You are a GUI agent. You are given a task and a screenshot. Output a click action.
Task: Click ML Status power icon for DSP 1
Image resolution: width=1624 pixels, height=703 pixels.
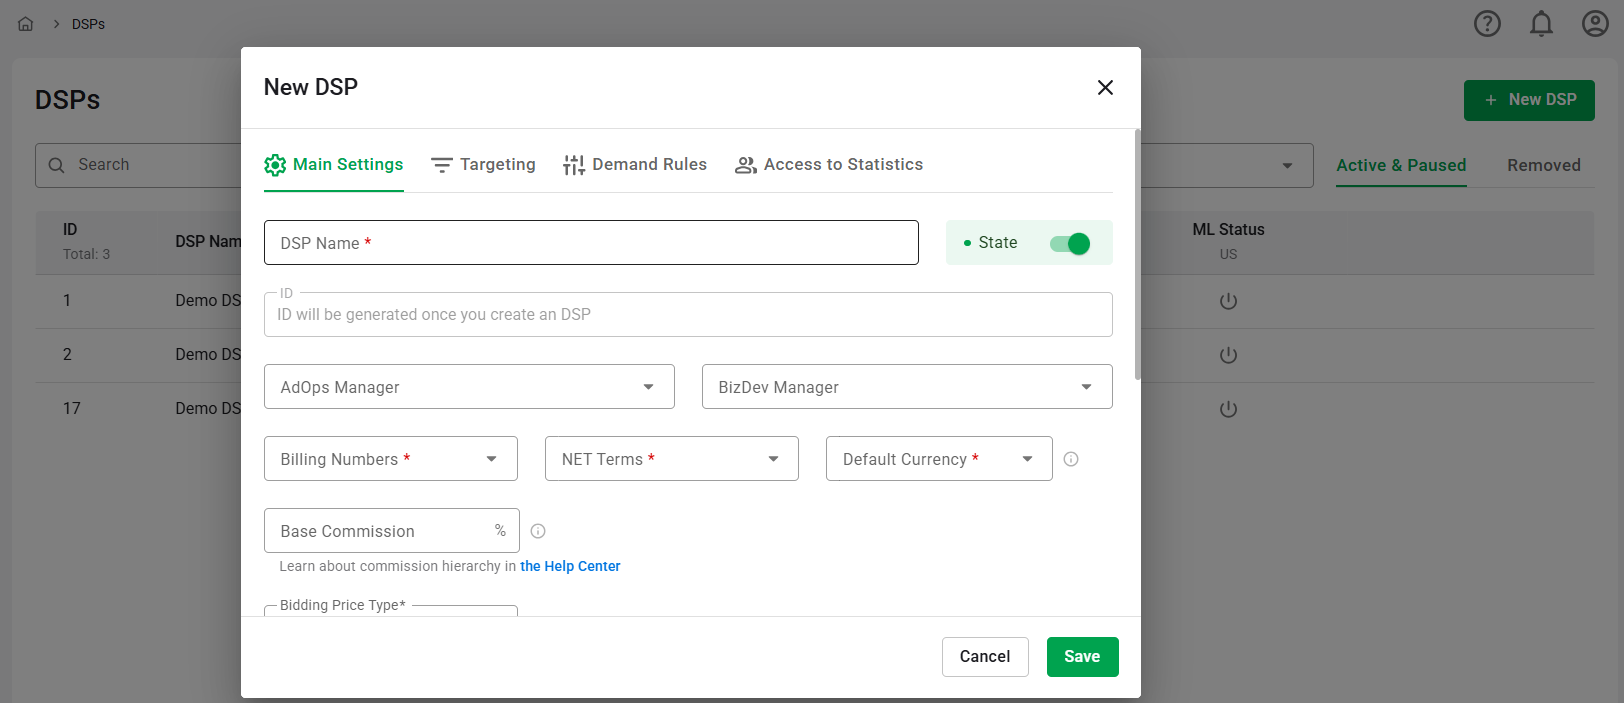click(x=1228, y=301)
